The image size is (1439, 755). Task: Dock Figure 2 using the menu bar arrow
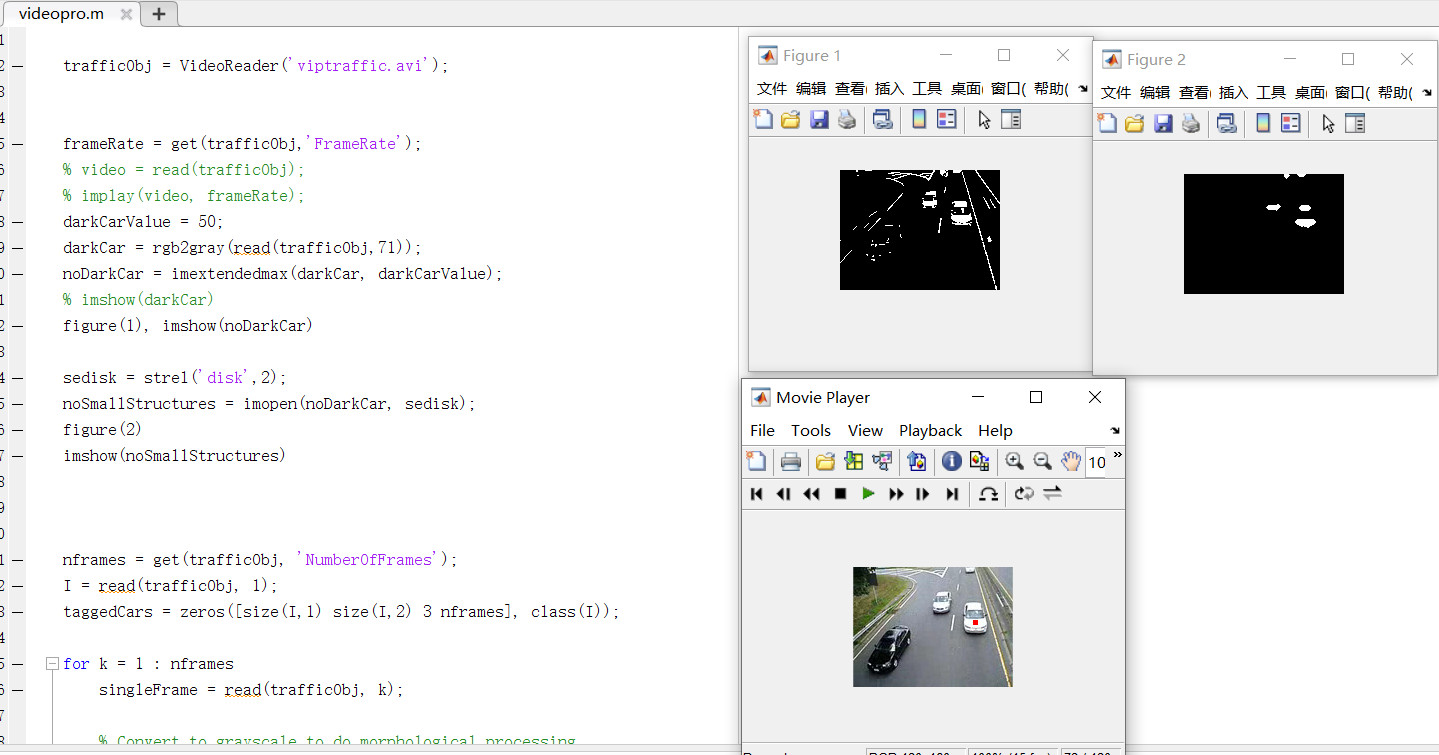click(x=1427, y=93)
